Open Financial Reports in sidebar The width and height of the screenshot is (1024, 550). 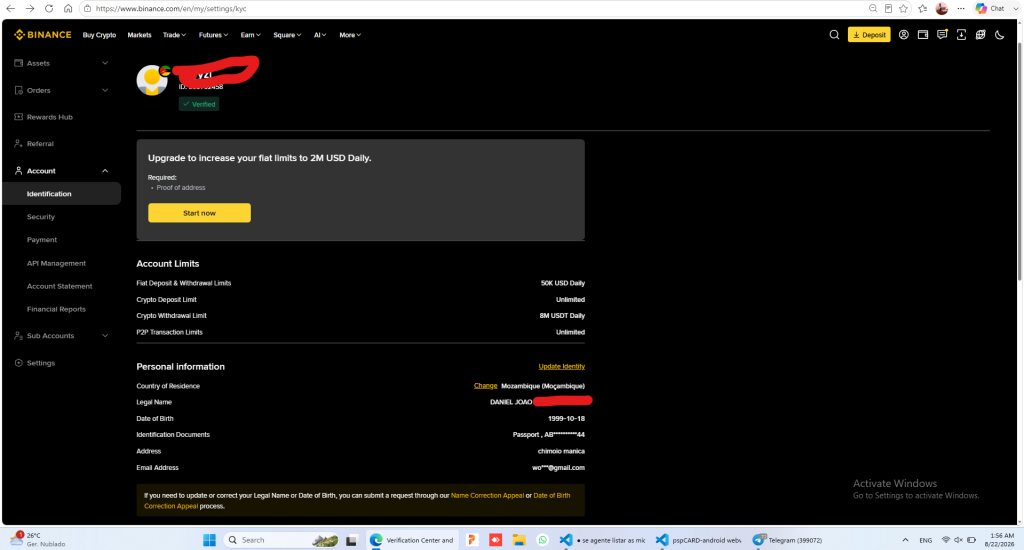[56, 309]
